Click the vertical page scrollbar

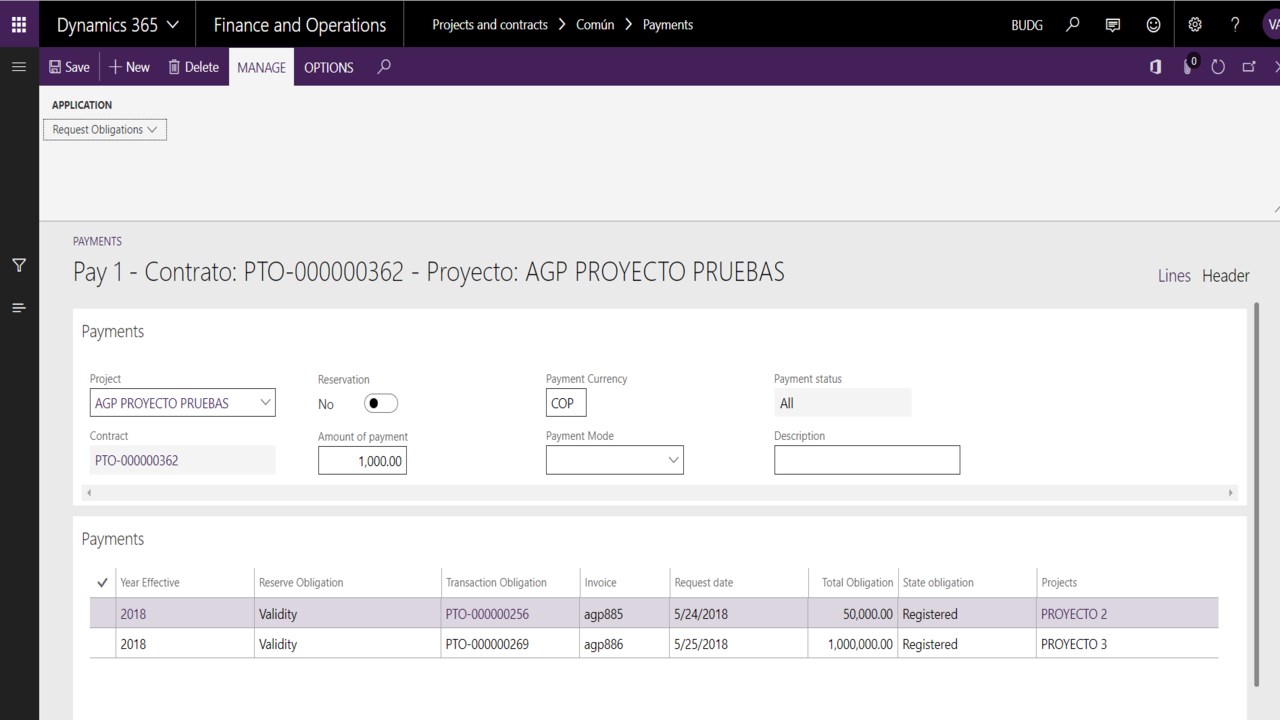[x=1257, y=495]
